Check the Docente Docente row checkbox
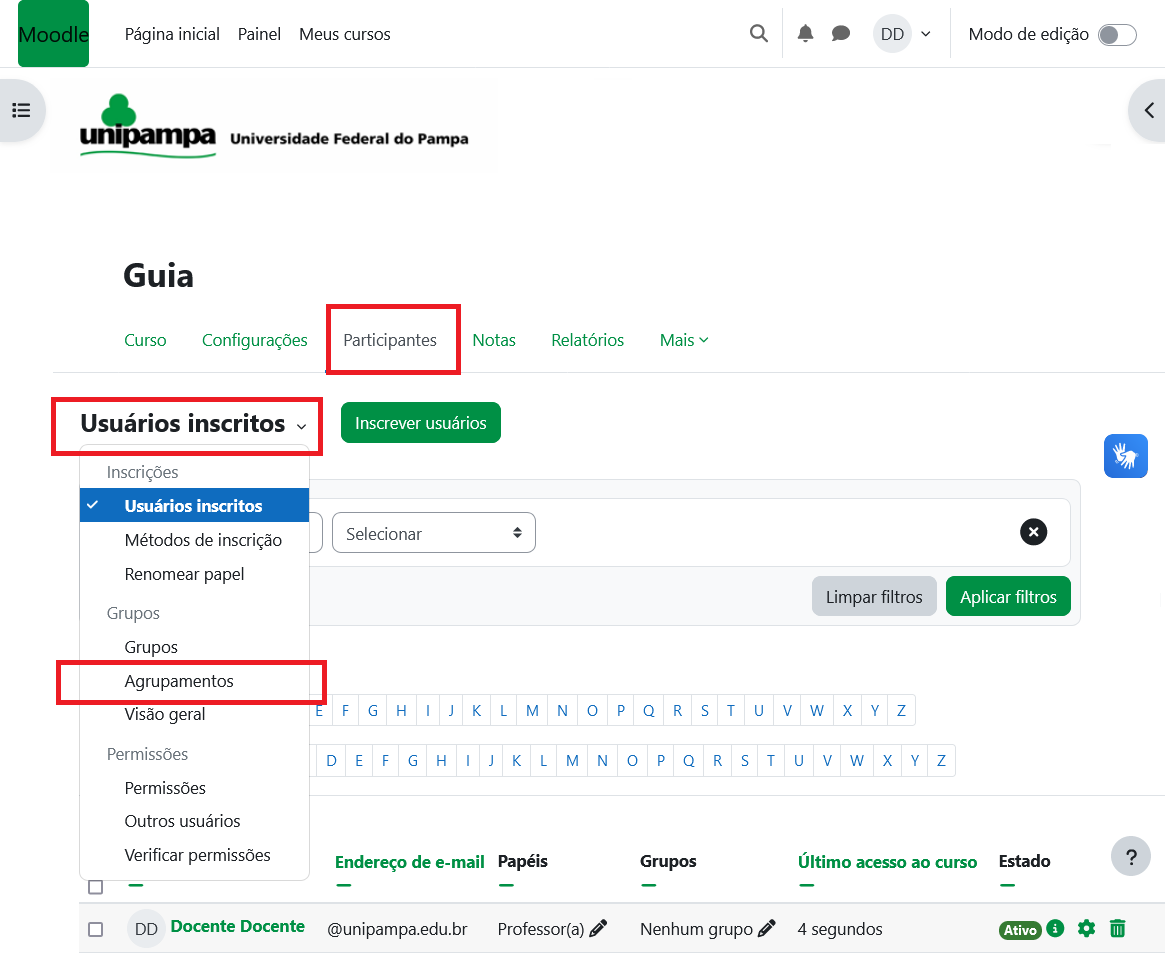This screenshot has width=1165, height=957. click(x=96, y=930)
